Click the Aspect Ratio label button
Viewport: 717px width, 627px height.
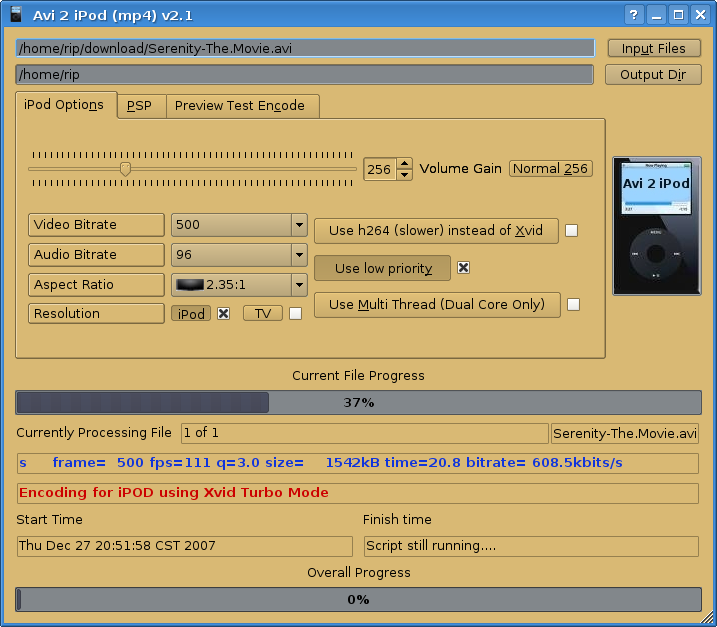[x=96, y=285]
